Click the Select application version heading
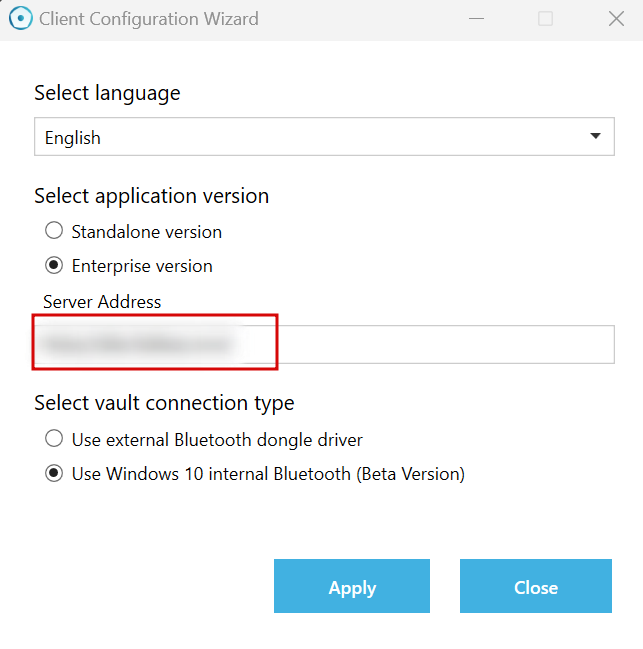The width and height of the screenshot is (643, 649). [x=151, y=196]
